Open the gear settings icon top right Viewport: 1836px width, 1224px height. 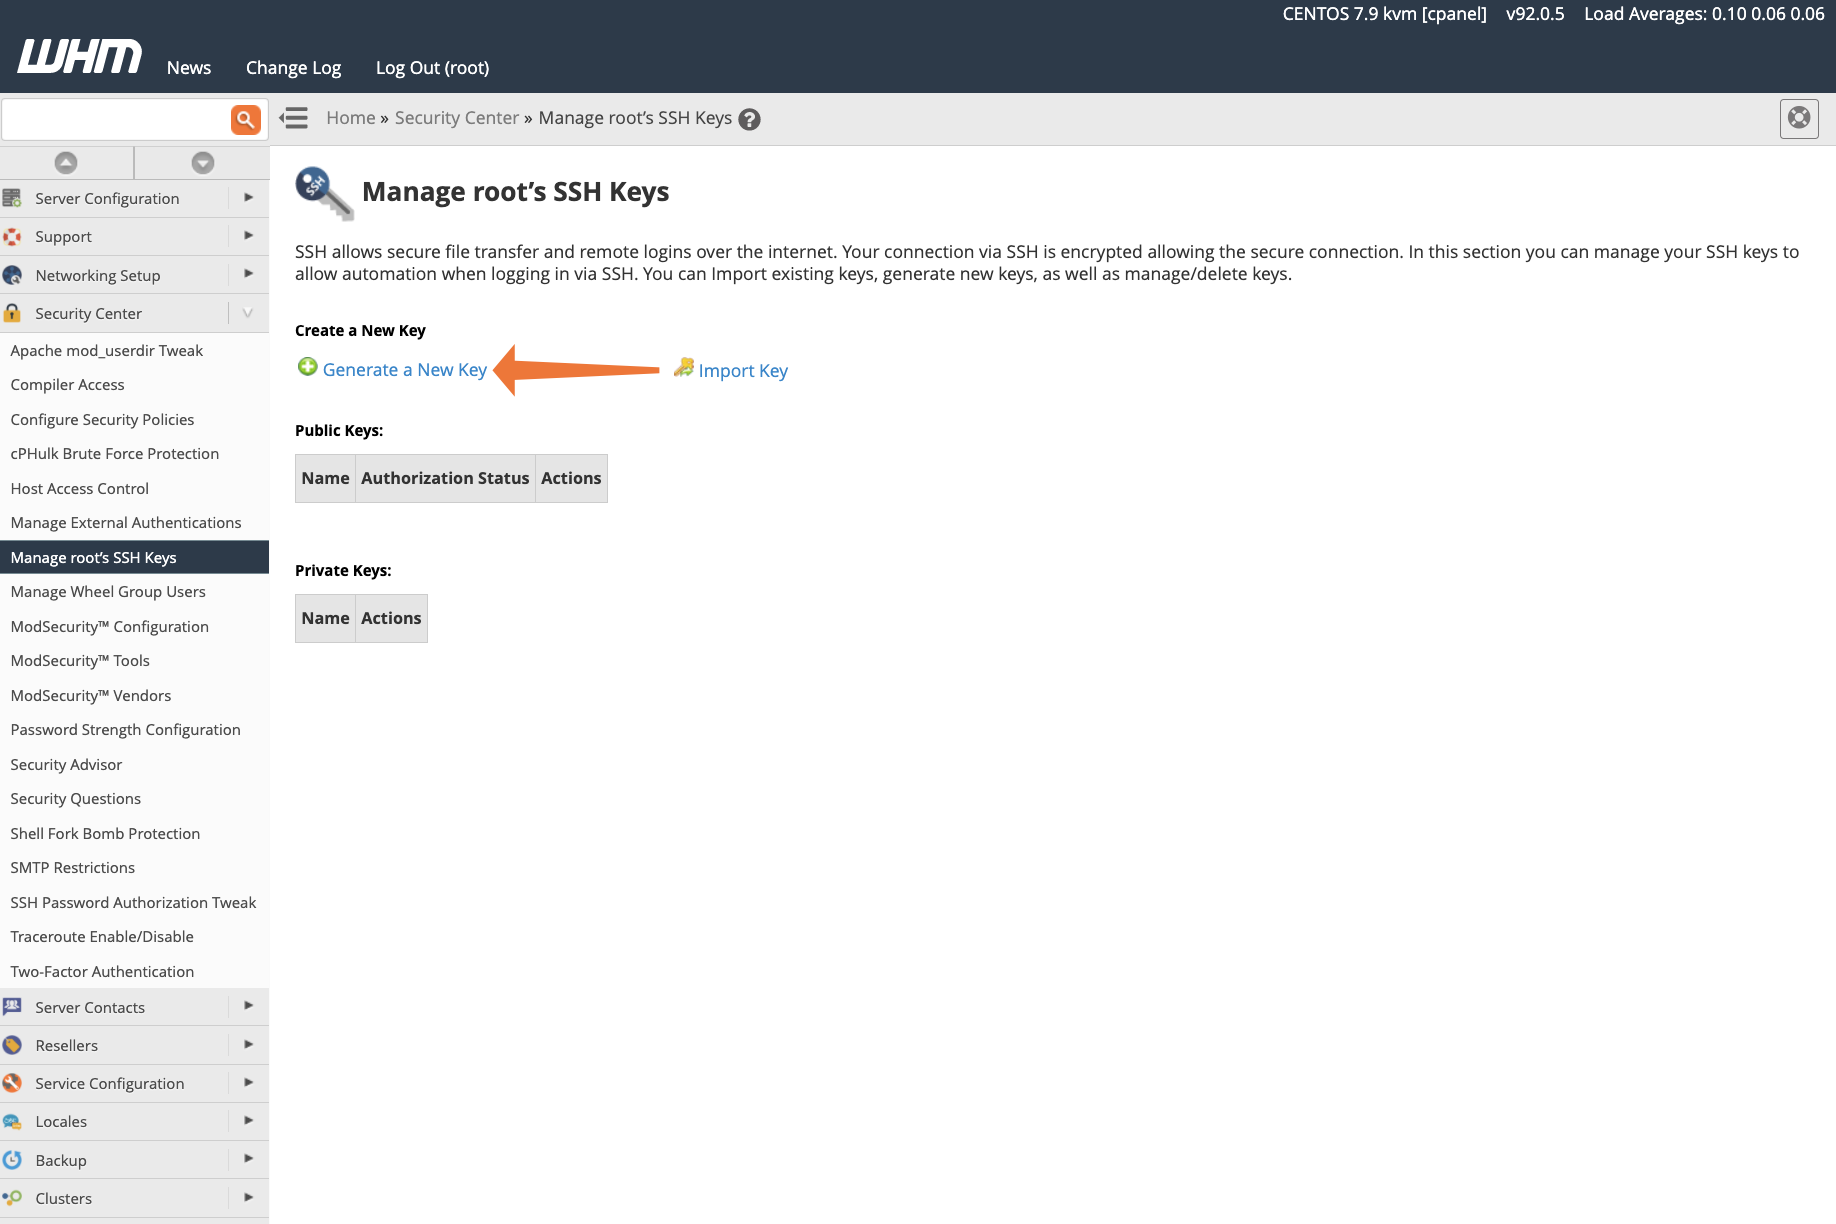(1799, 118)
